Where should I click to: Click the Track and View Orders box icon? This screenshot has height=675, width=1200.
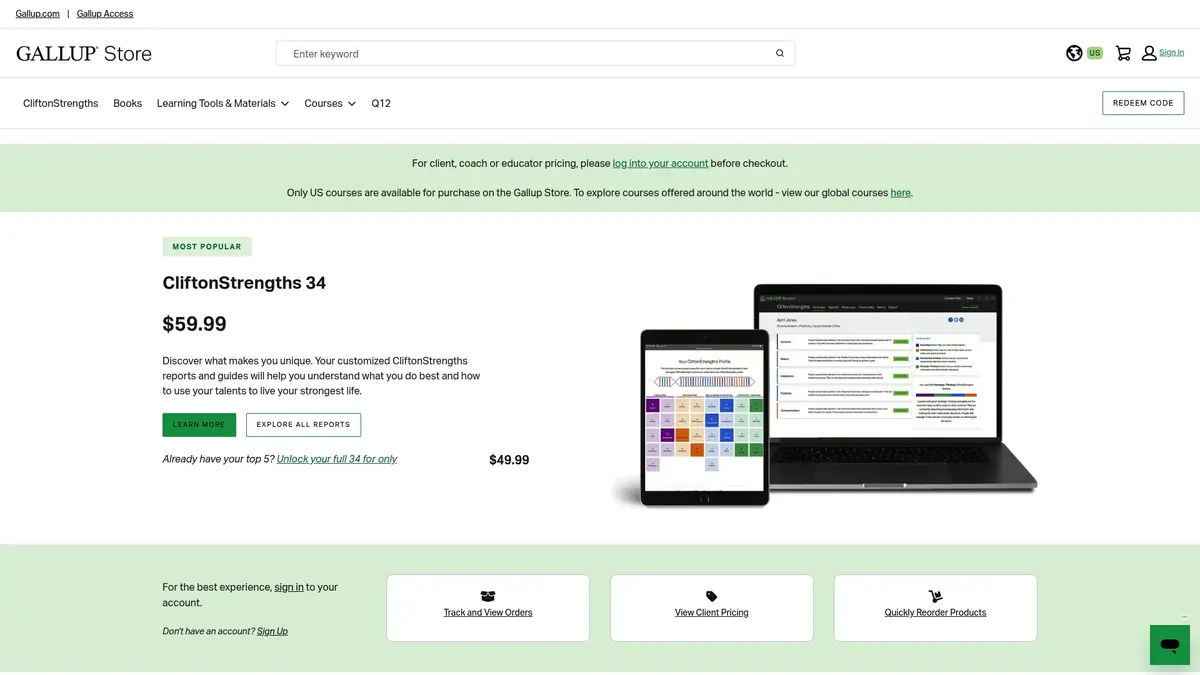click(x=488, y=596)
